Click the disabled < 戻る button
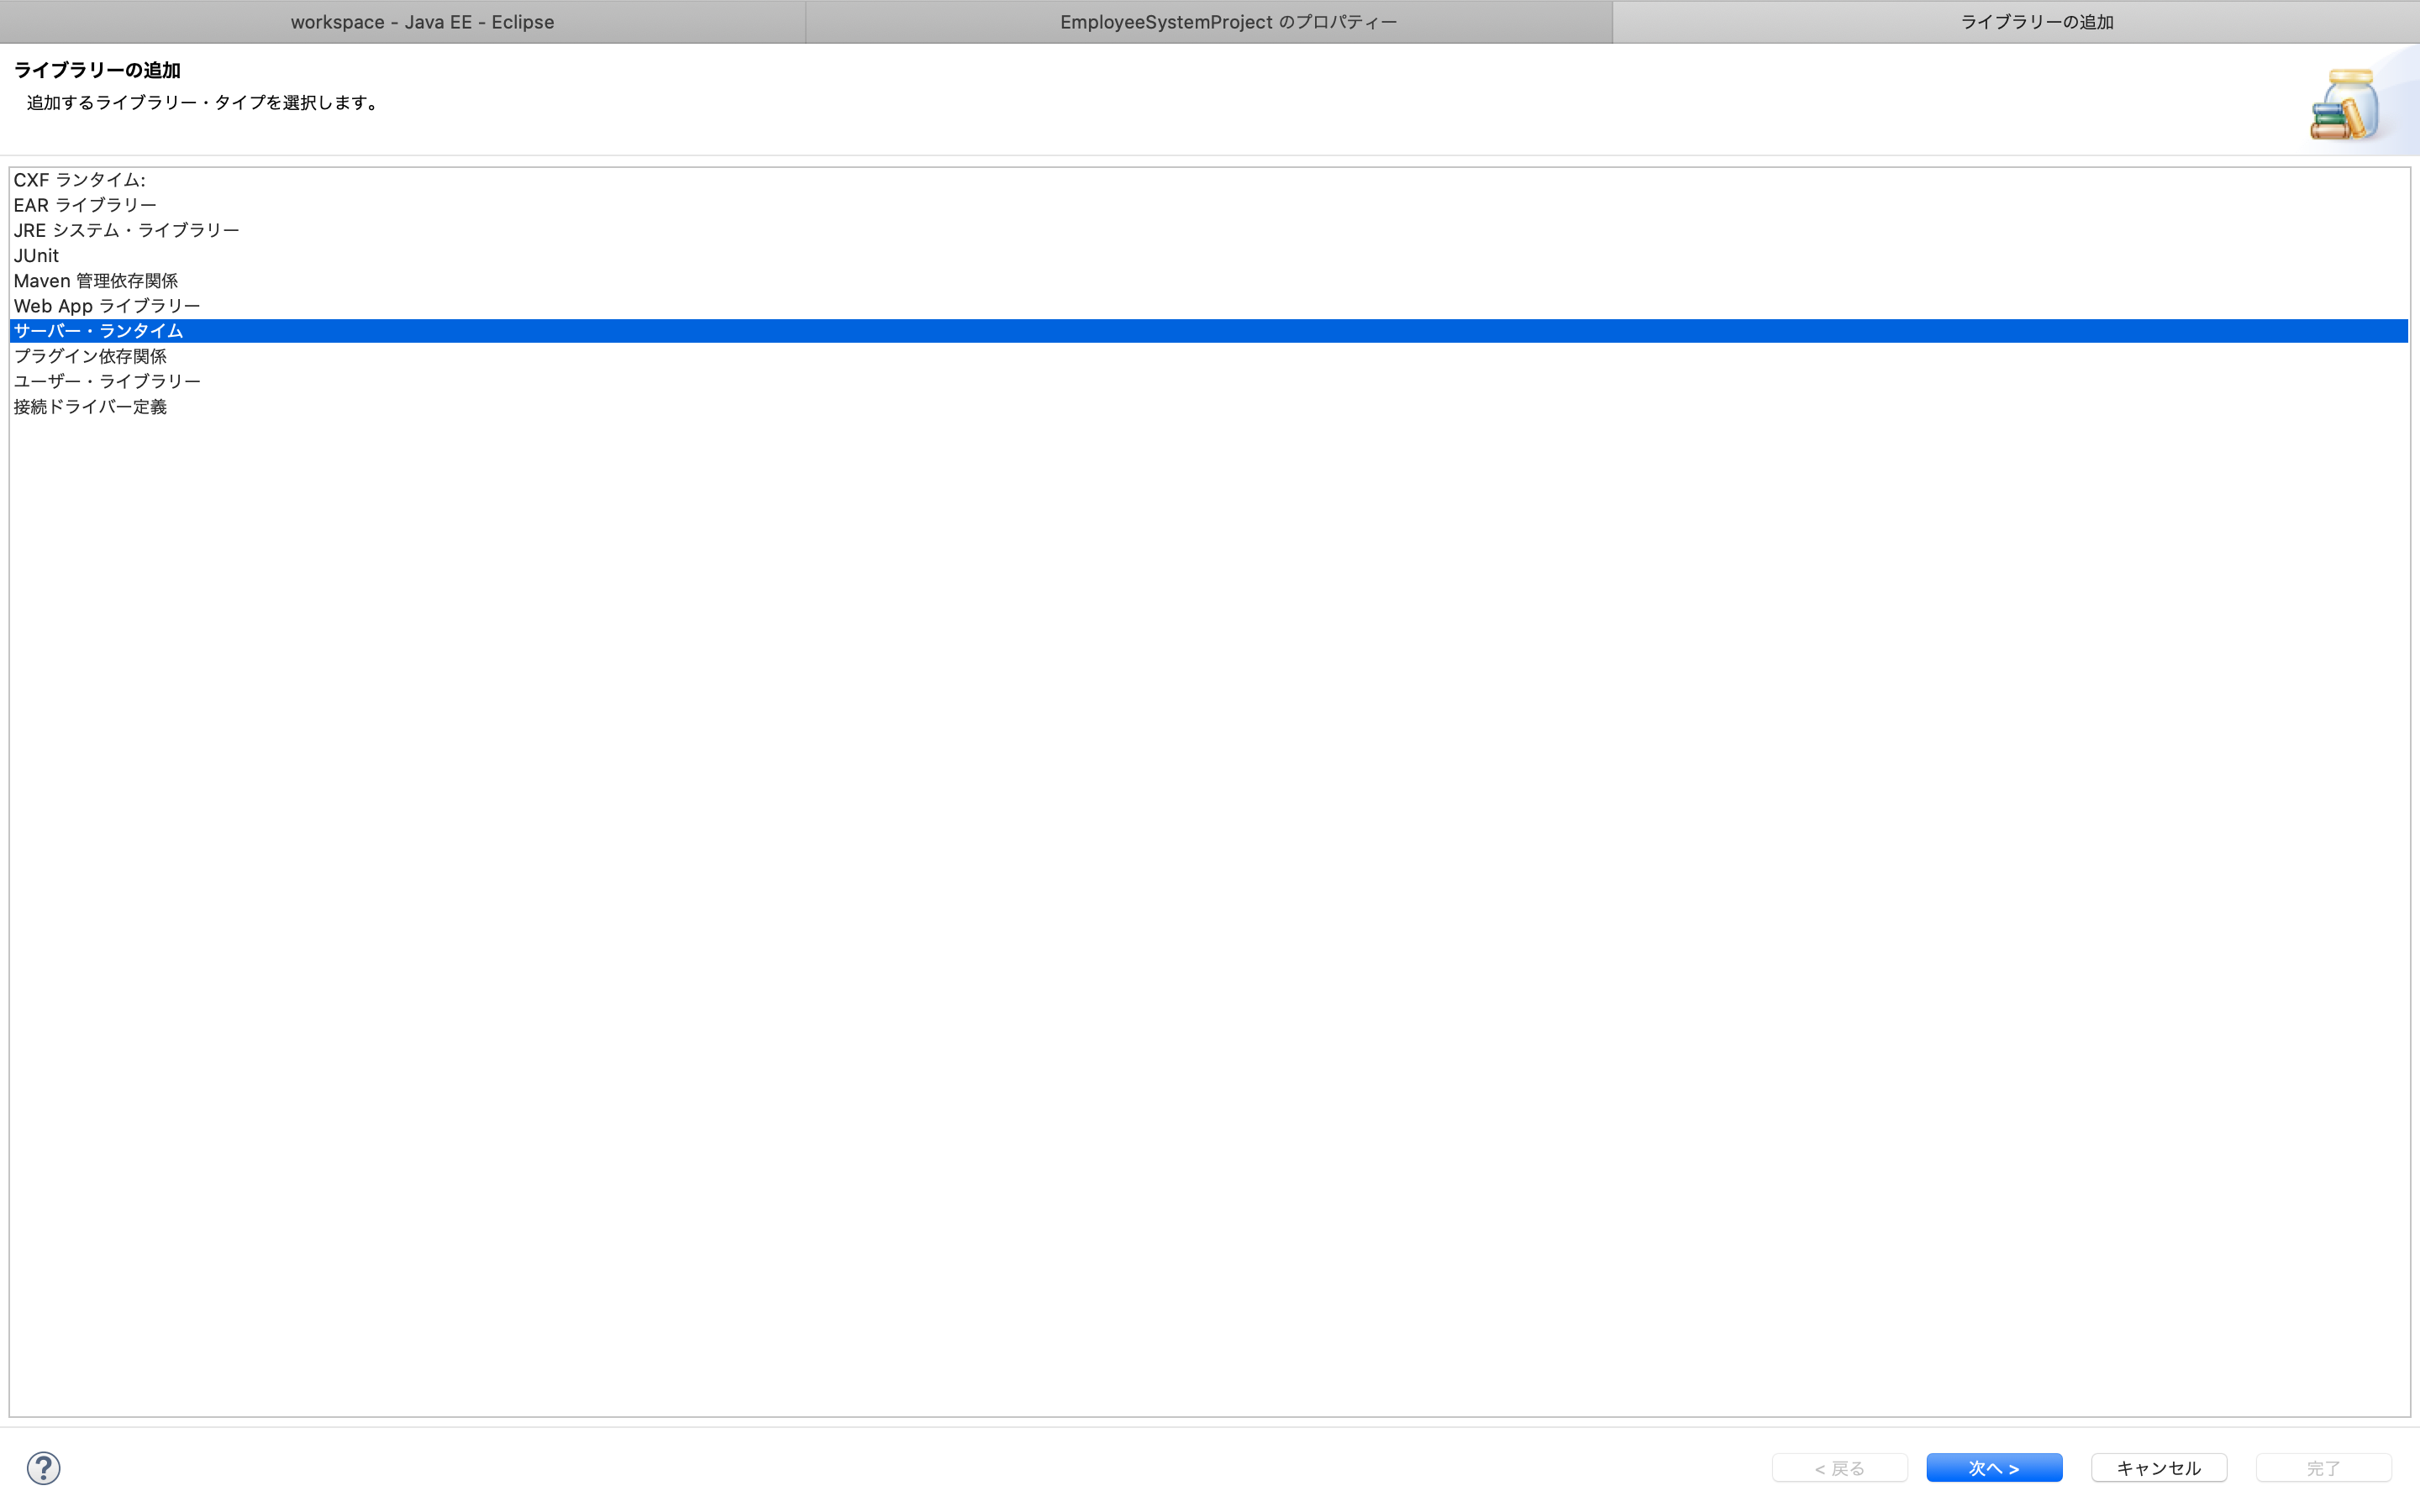This screenshot has width=2420, height=1512. click(1839, 1467)
